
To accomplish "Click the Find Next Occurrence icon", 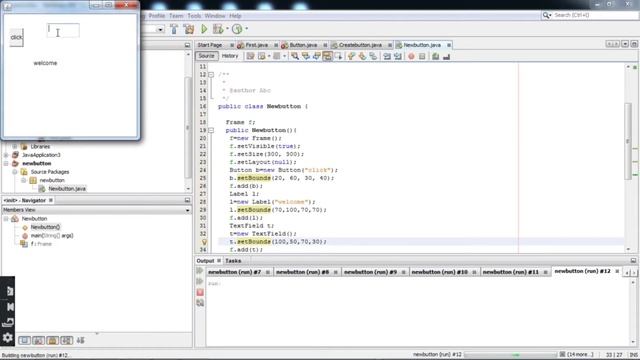I will click(316, 56).
